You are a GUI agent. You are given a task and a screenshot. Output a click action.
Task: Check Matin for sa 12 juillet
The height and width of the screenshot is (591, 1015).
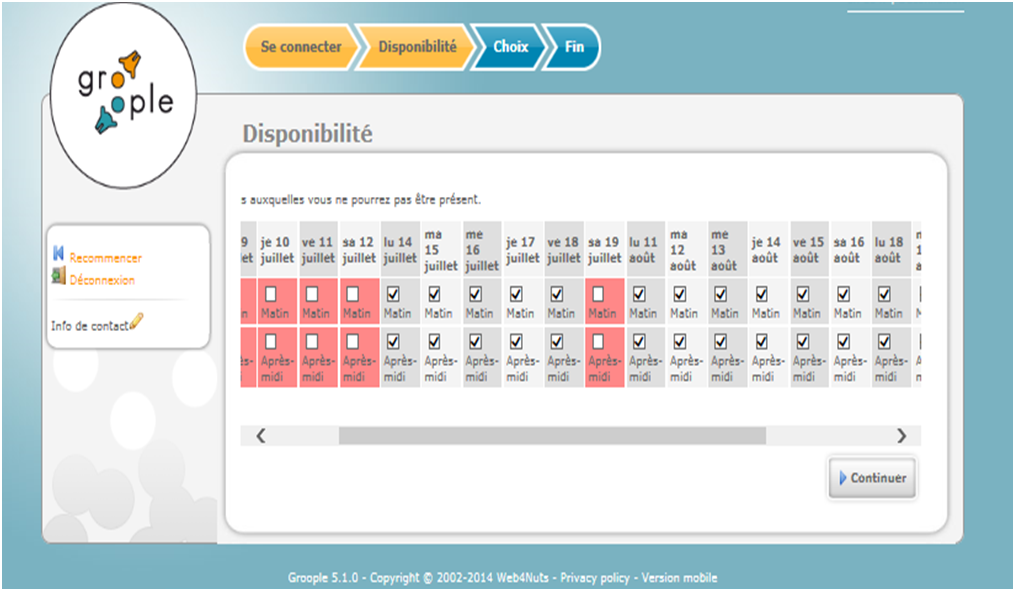coord(352,294)
